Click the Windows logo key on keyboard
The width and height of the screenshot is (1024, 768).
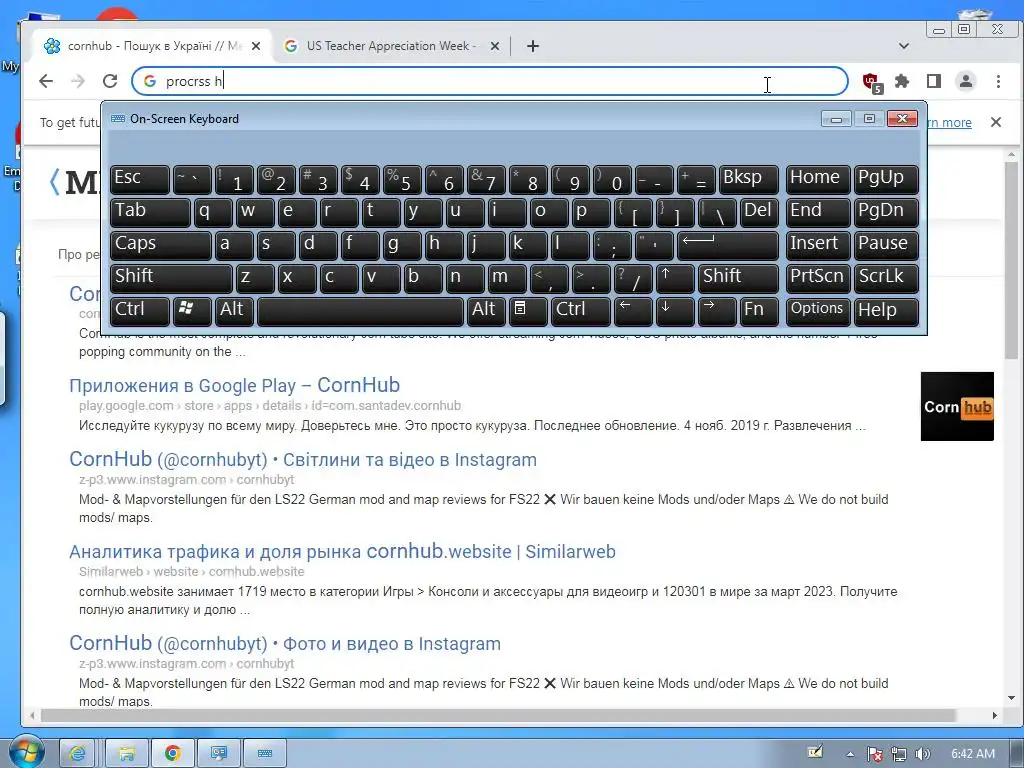tap(191, 310)
